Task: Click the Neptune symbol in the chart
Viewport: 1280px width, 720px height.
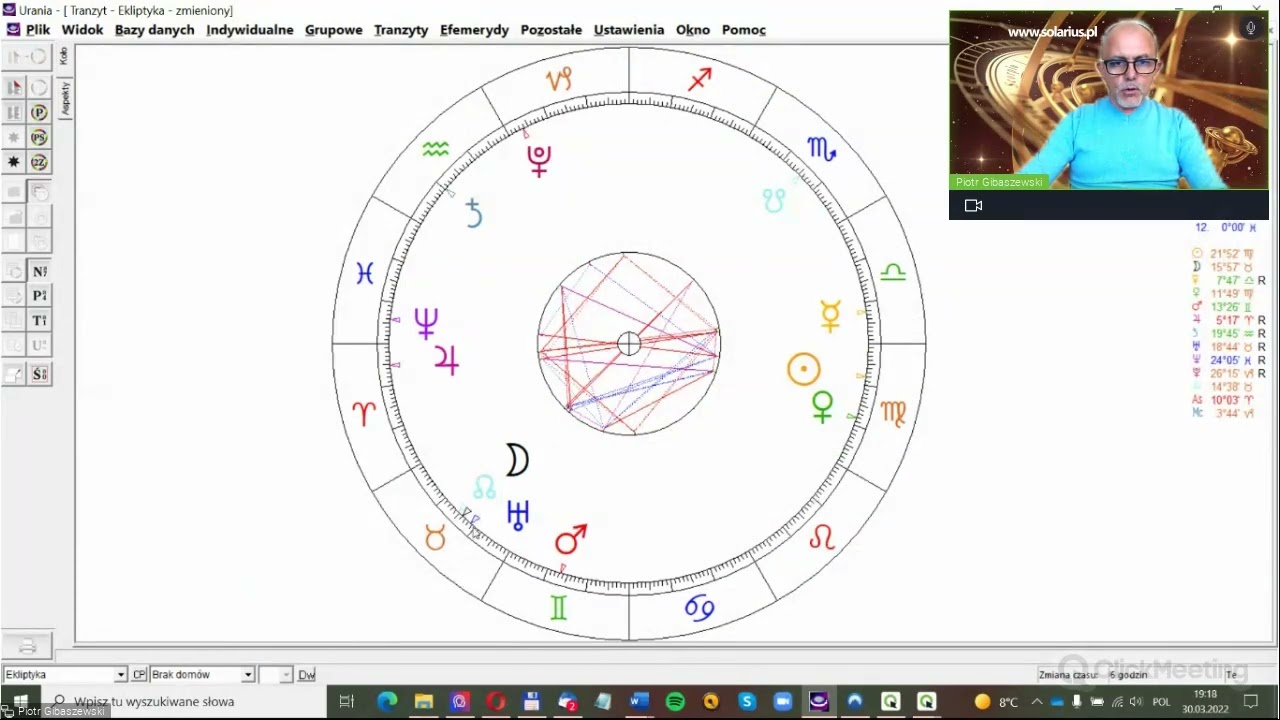Action: [x=426, y=323]
